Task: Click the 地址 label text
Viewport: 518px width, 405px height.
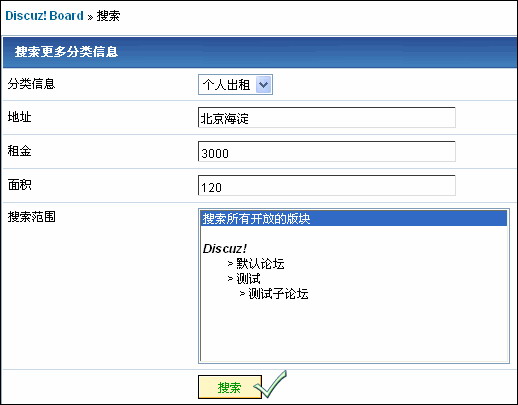Action: 19,117
